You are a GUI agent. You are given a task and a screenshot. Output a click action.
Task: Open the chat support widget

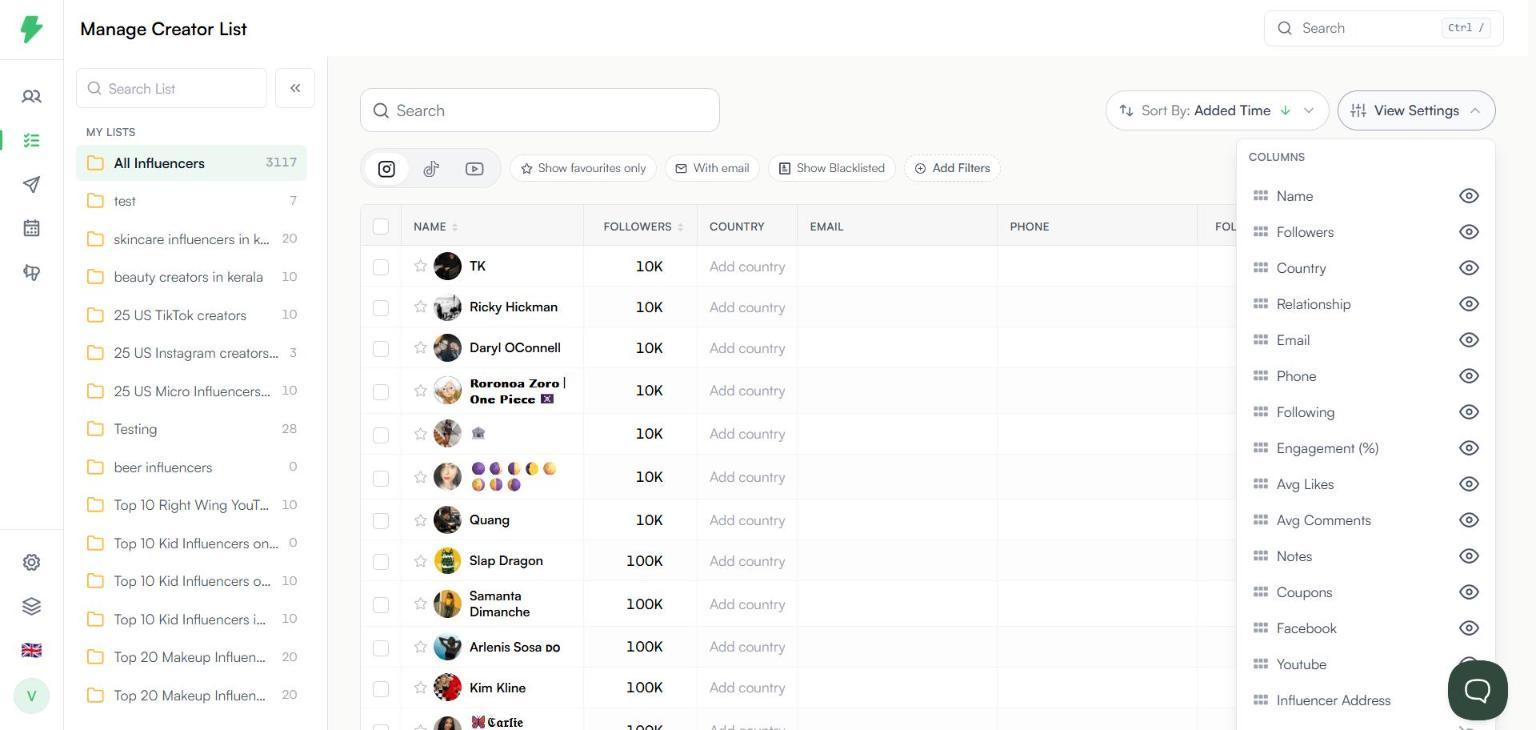1477,690
